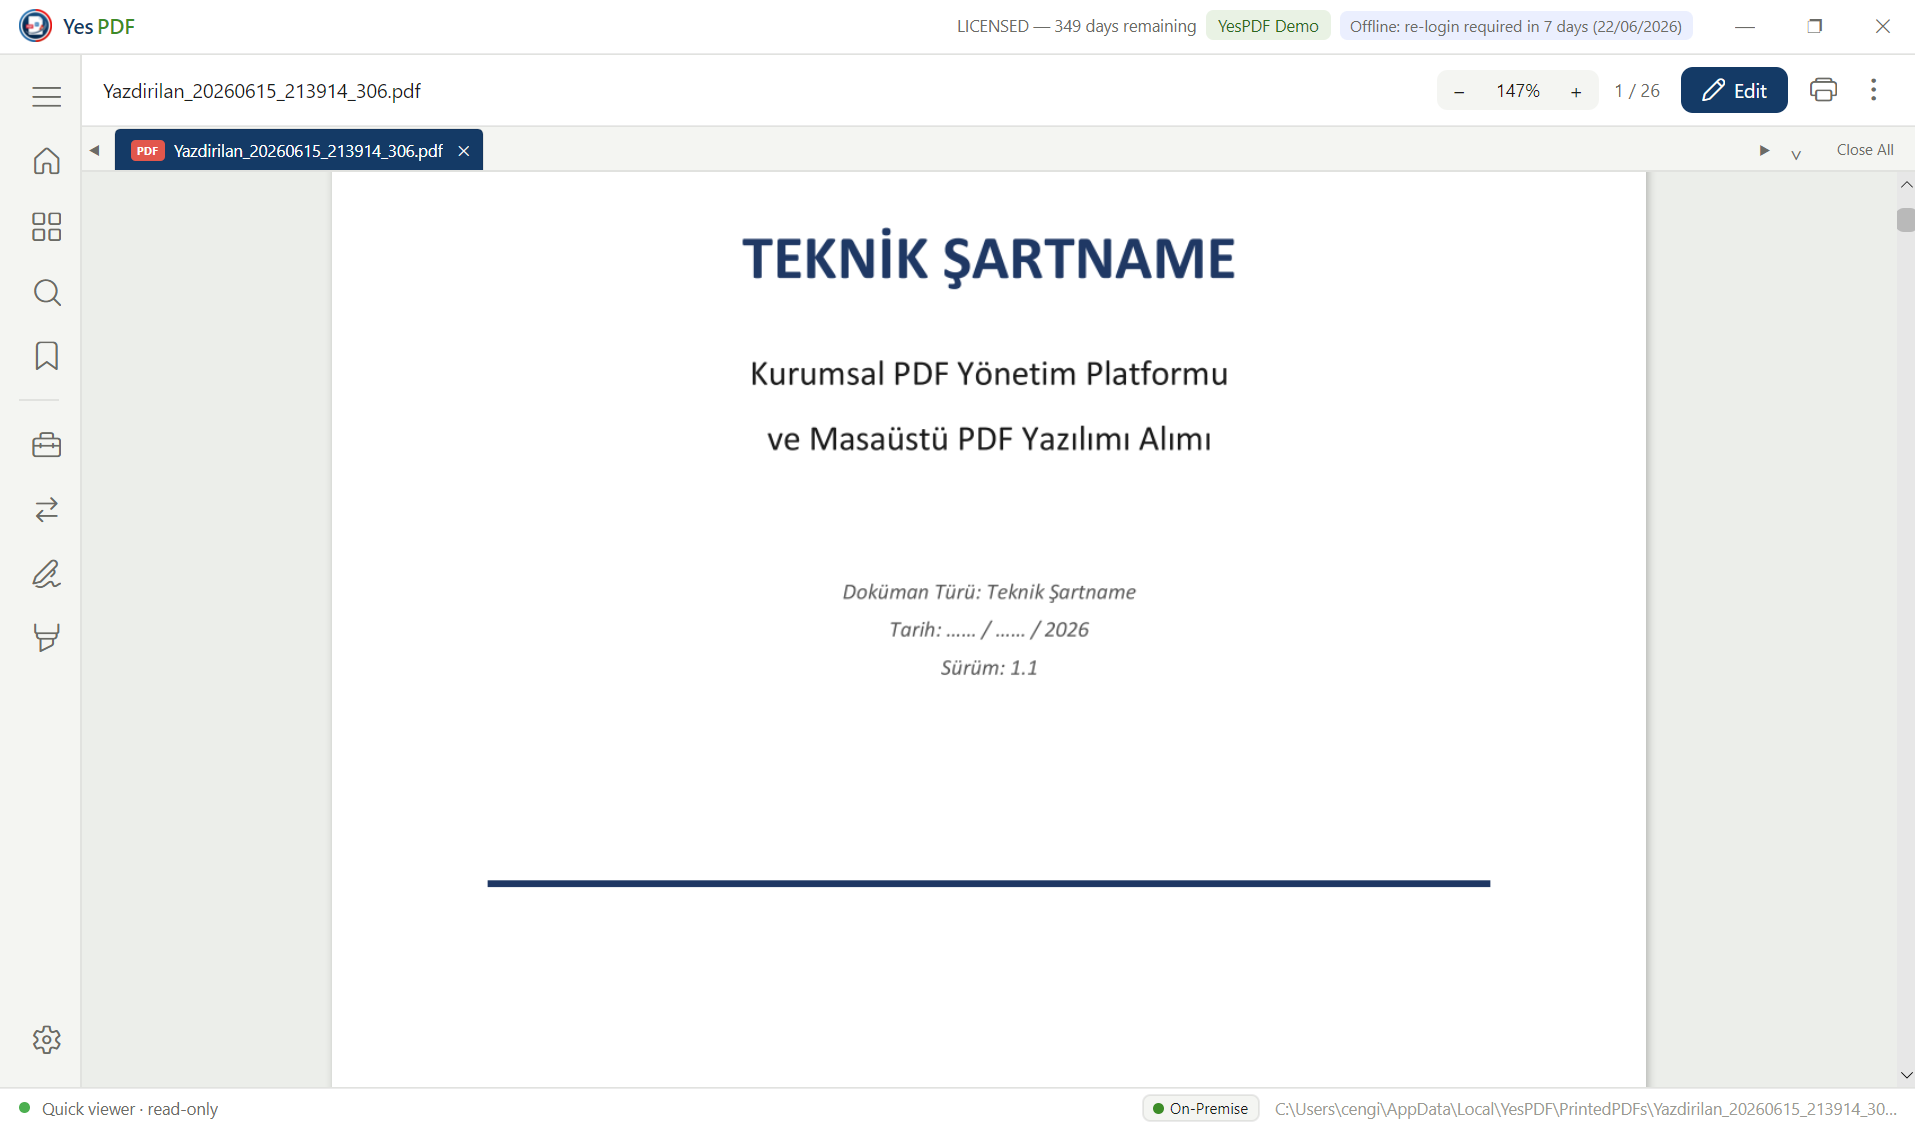Expand the tab list dropdown chevron
The image size is (1915, 1125).
click(1796, 153)
